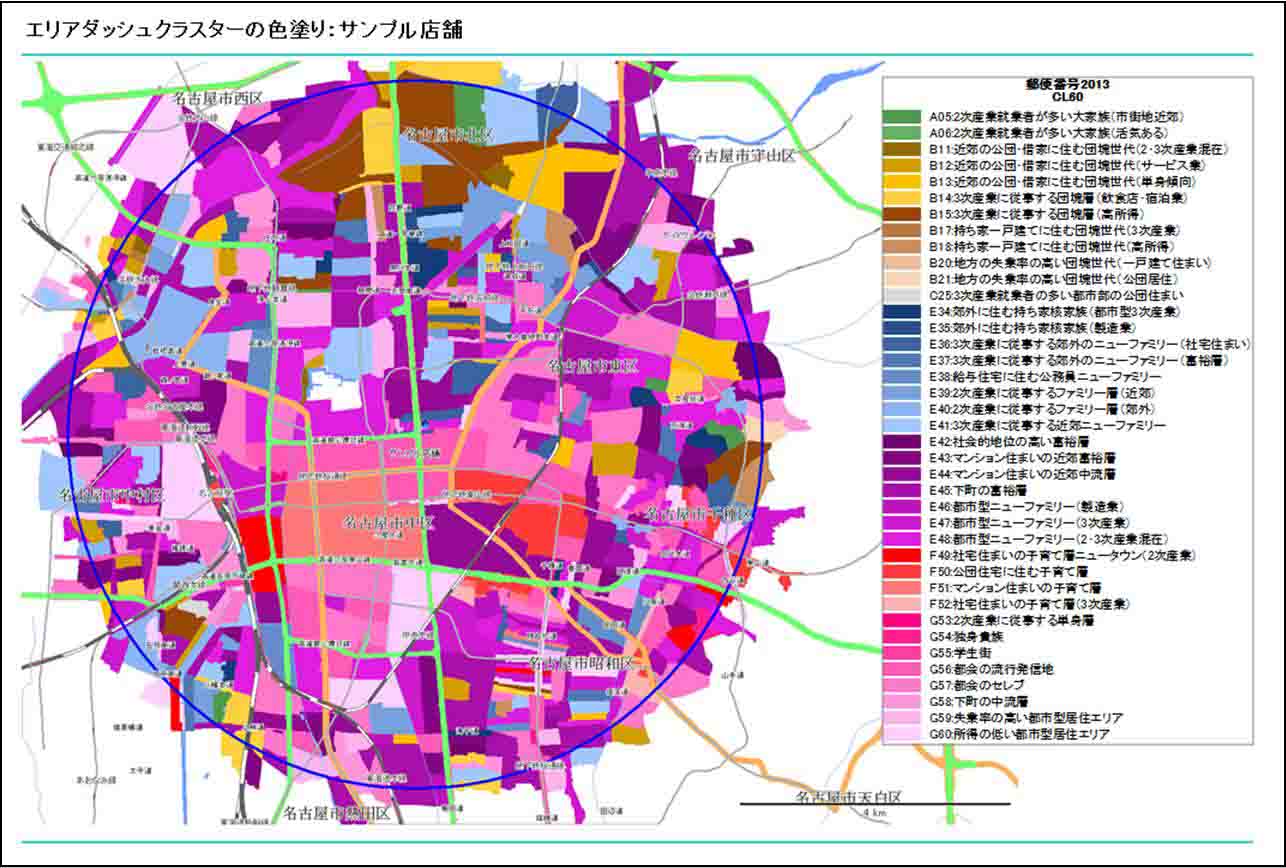The width and height of the screenshot is (1286, 868).
Task: Click the E34 navy blue legend swatch
Action: [901, 311]
